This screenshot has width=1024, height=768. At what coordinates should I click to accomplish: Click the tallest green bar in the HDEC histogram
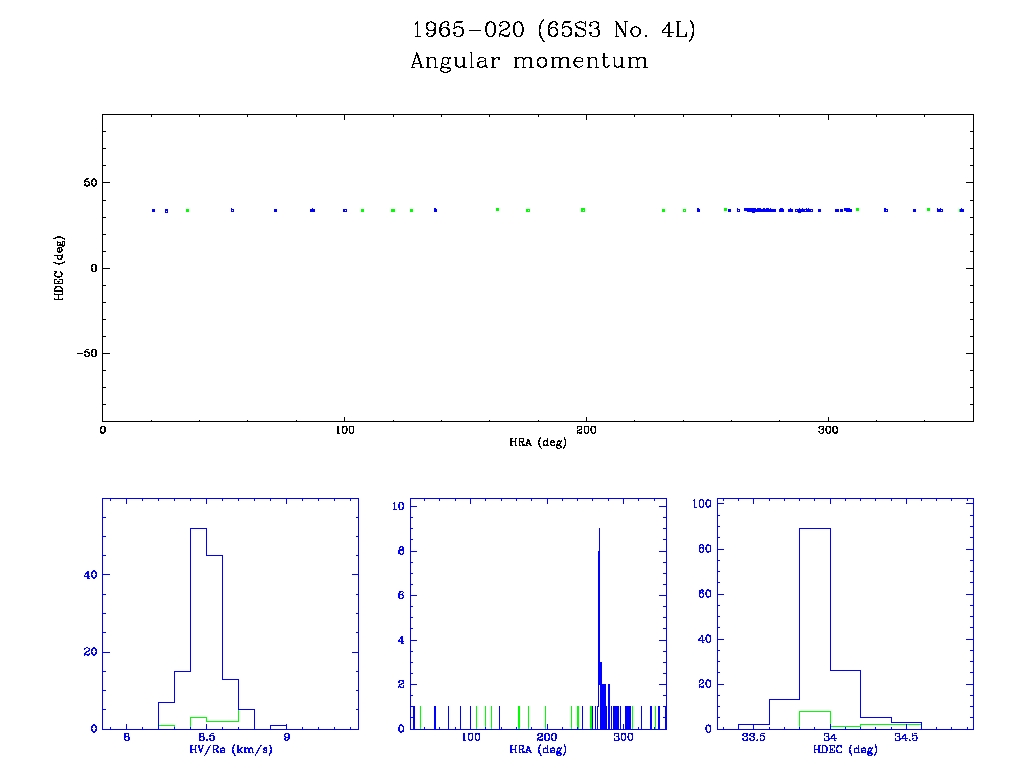(x=814, y=719)
